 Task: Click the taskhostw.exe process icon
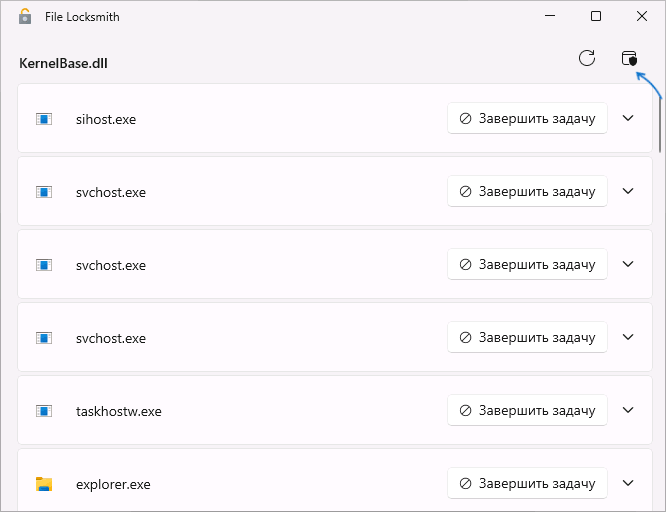[44, 411]
